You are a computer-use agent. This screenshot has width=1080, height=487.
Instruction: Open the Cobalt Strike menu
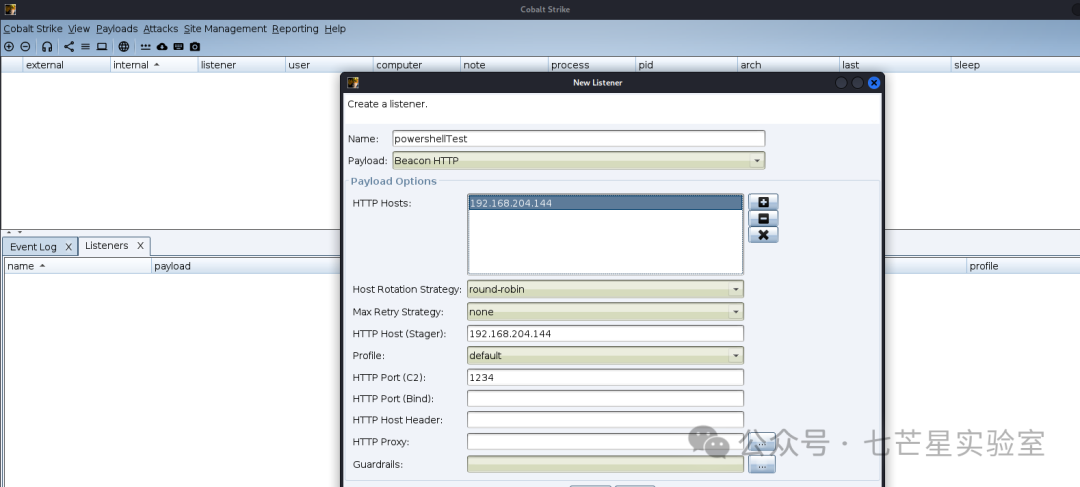click(32, 29)
